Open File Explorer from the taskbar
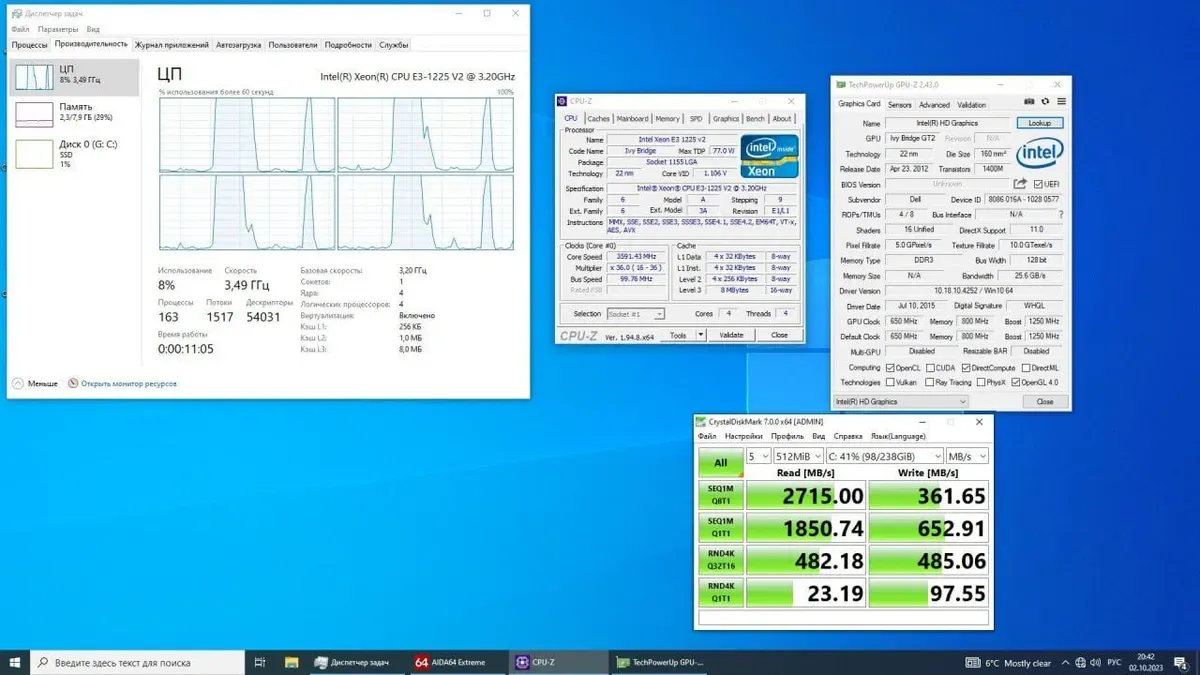Image resolution: width=1200 pixels, height=675 pixels. click(x=291, y=662)
